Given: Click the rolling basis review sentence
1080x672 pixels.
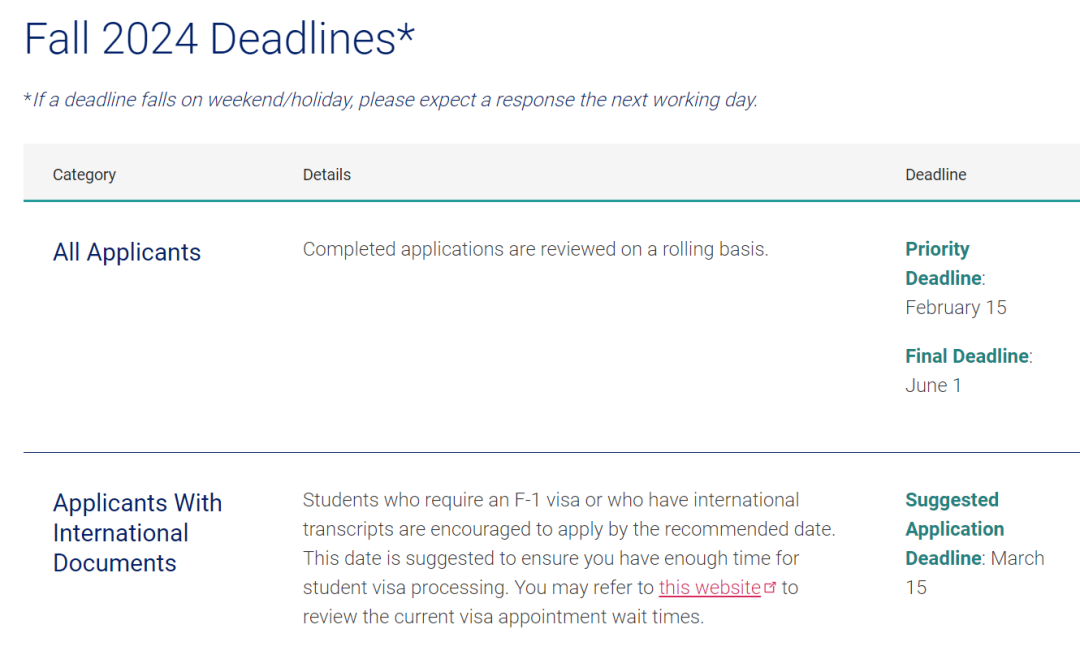Looking at the screenshot, I should [535, 249].
